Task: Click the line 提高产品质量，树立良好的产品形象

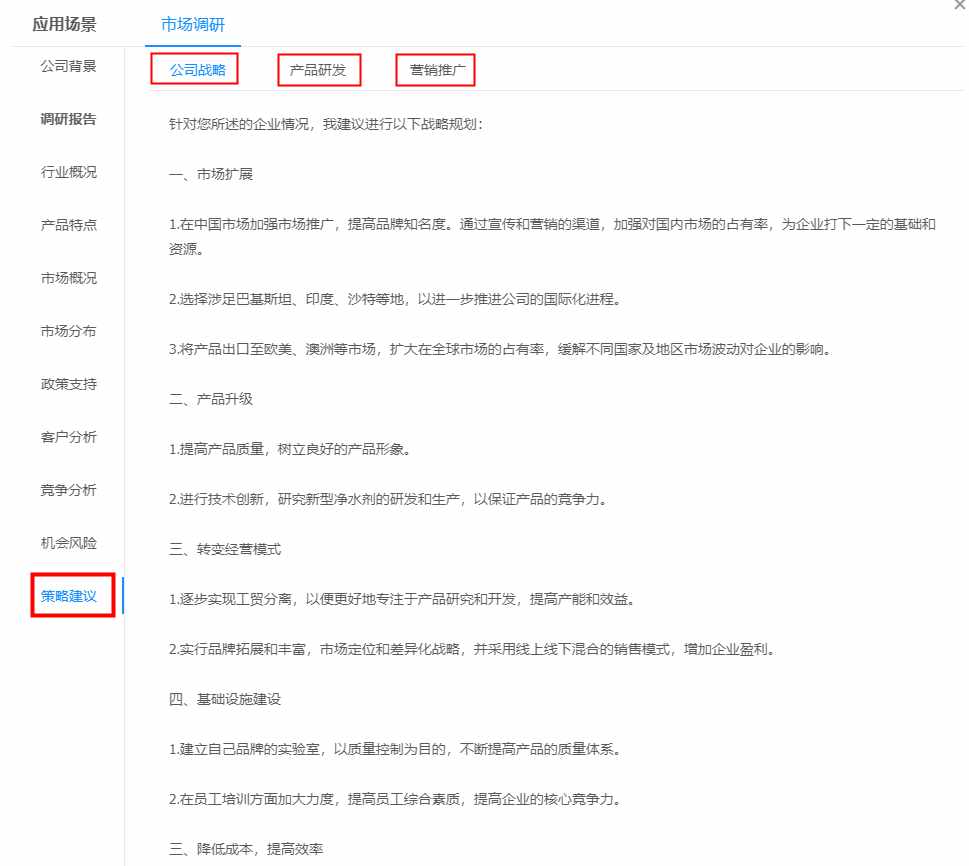Action: coord(290,449)
